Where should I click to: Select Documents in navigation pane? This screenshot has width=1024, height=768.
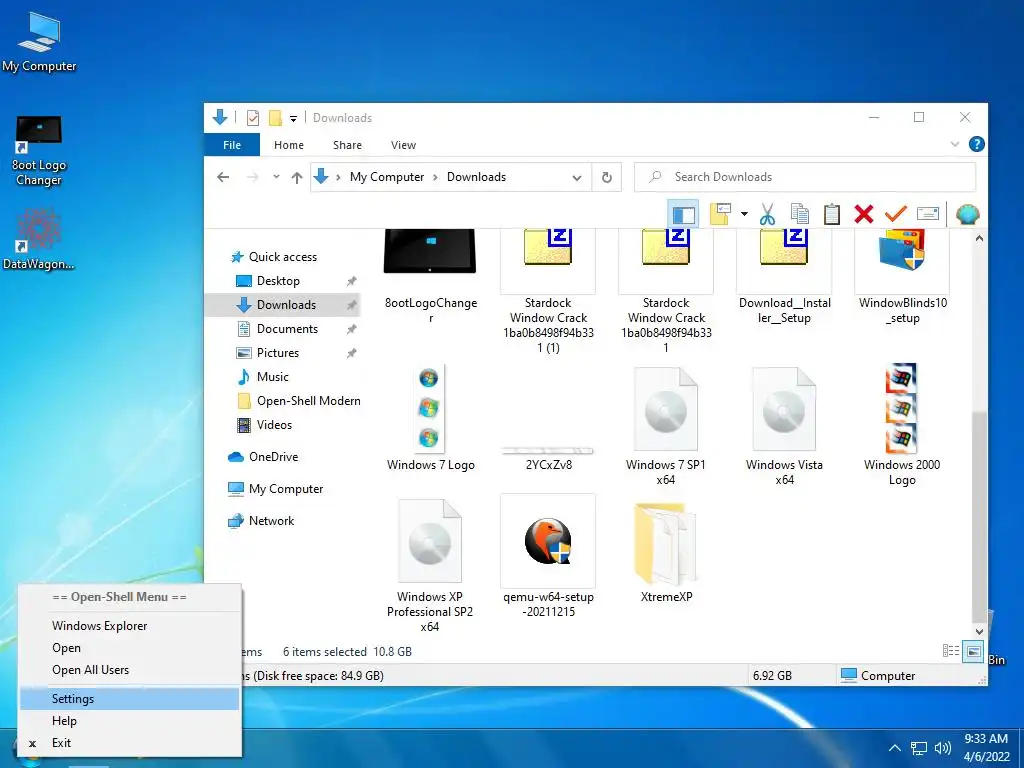click(x=287, y=329)
